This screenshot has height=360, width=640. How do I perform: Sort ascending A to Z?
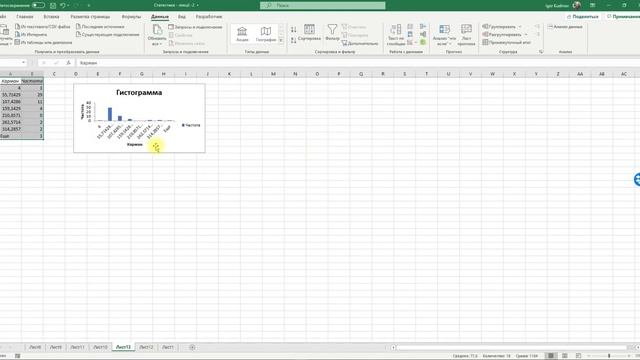(x=293, y=29)
